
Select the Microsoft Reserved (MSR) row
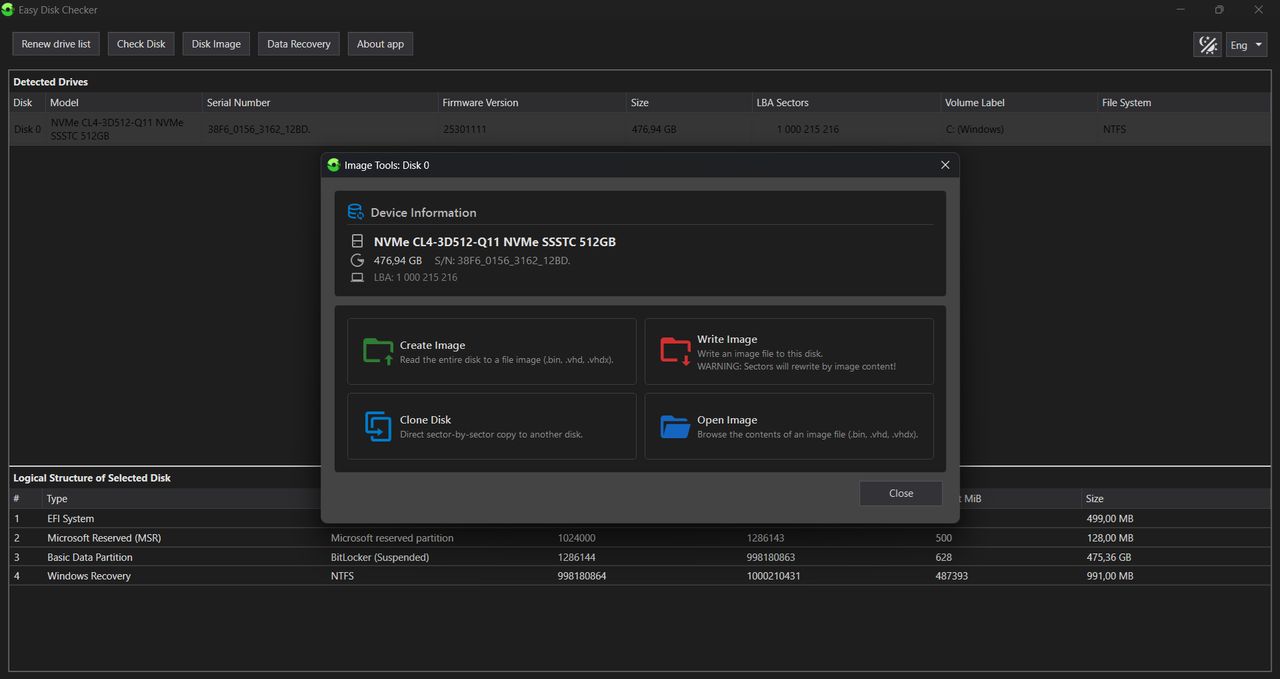(640, 538)
